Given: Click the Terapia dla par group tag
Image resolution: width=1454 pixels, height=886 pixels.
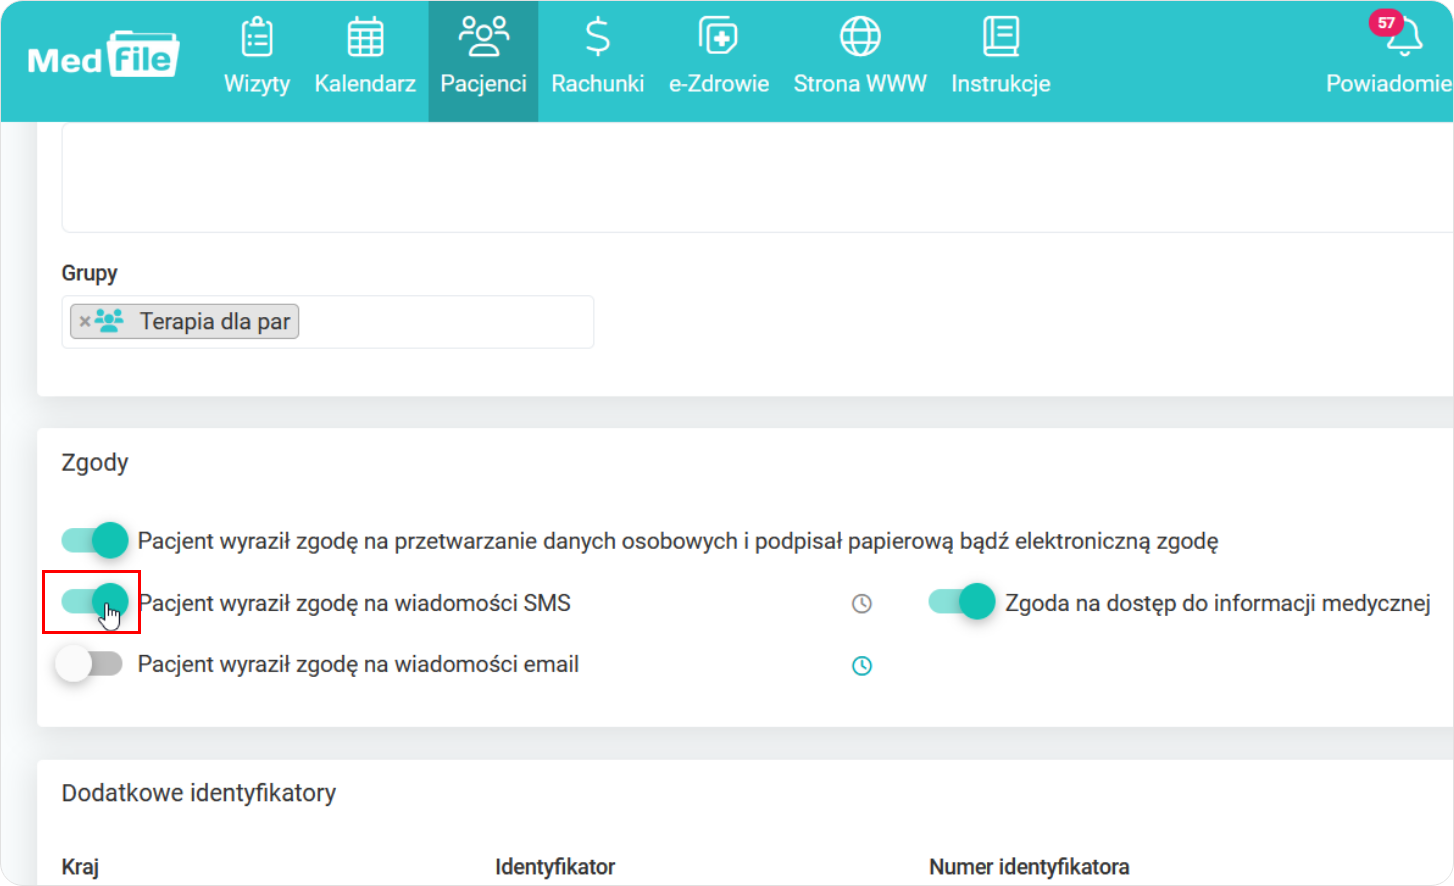Looking at the screenshot, I should (214, 322).
